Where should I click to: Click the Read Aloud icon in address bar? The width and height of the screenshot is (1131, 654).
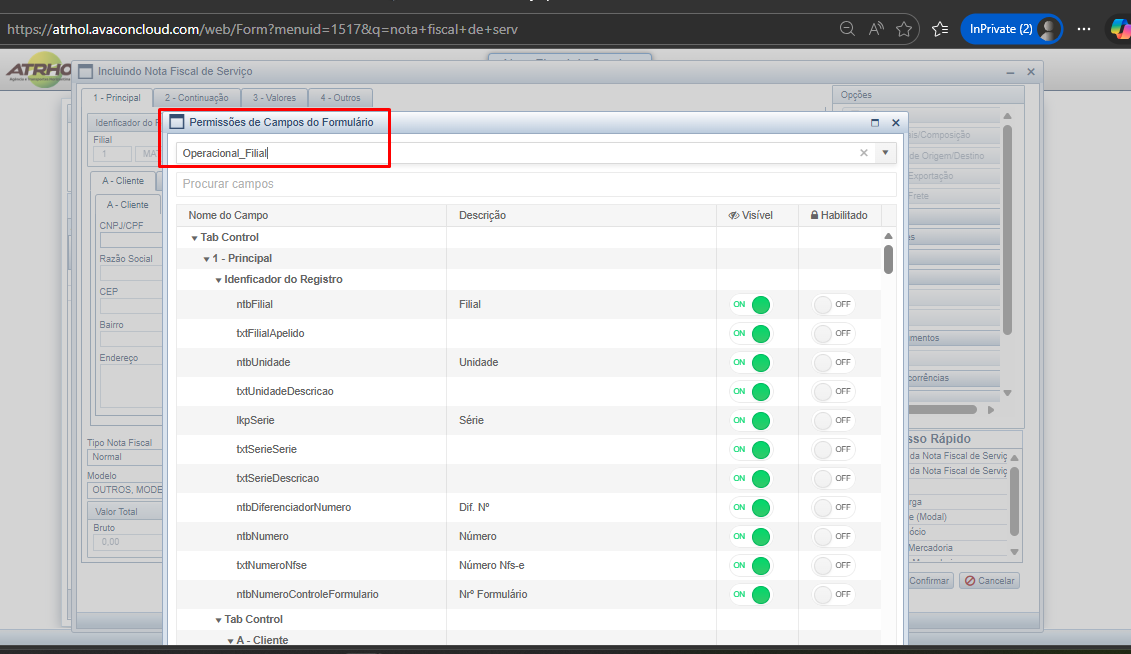pyautogui.click(x=876, y=29)
